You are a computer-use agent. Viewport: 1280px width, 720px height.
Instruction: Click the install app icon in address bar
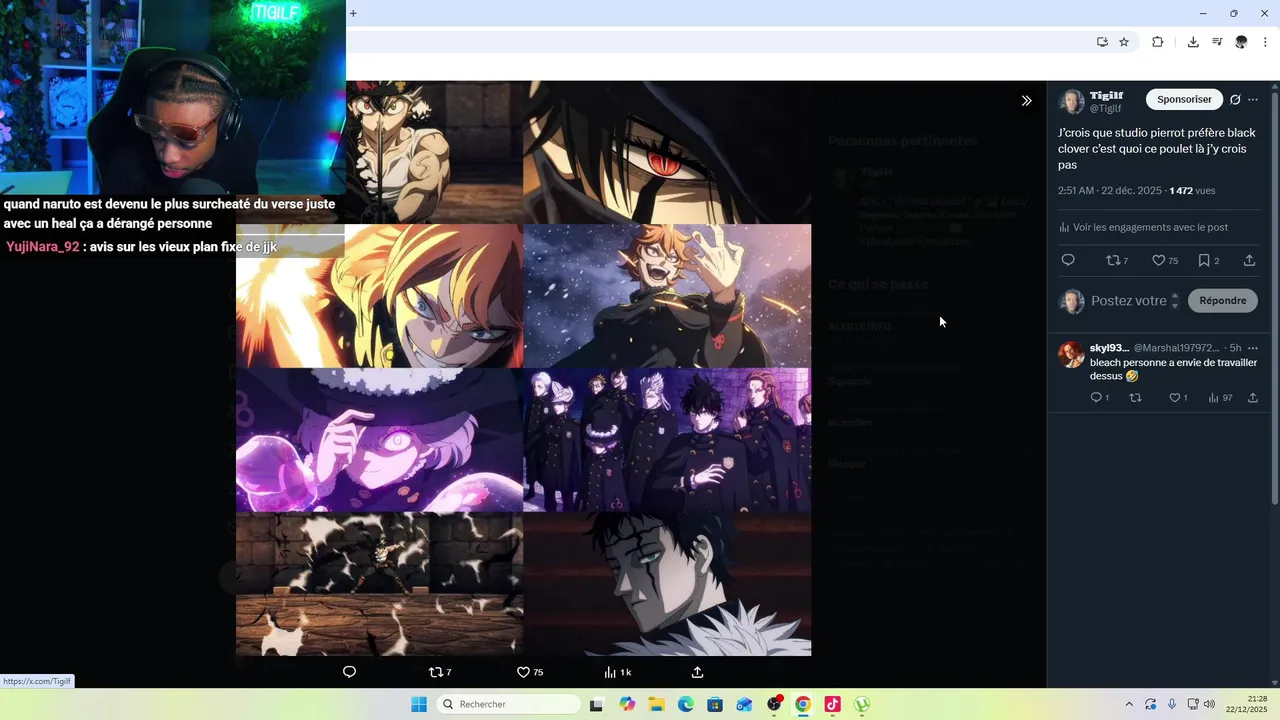click(x=1102, y=42)
